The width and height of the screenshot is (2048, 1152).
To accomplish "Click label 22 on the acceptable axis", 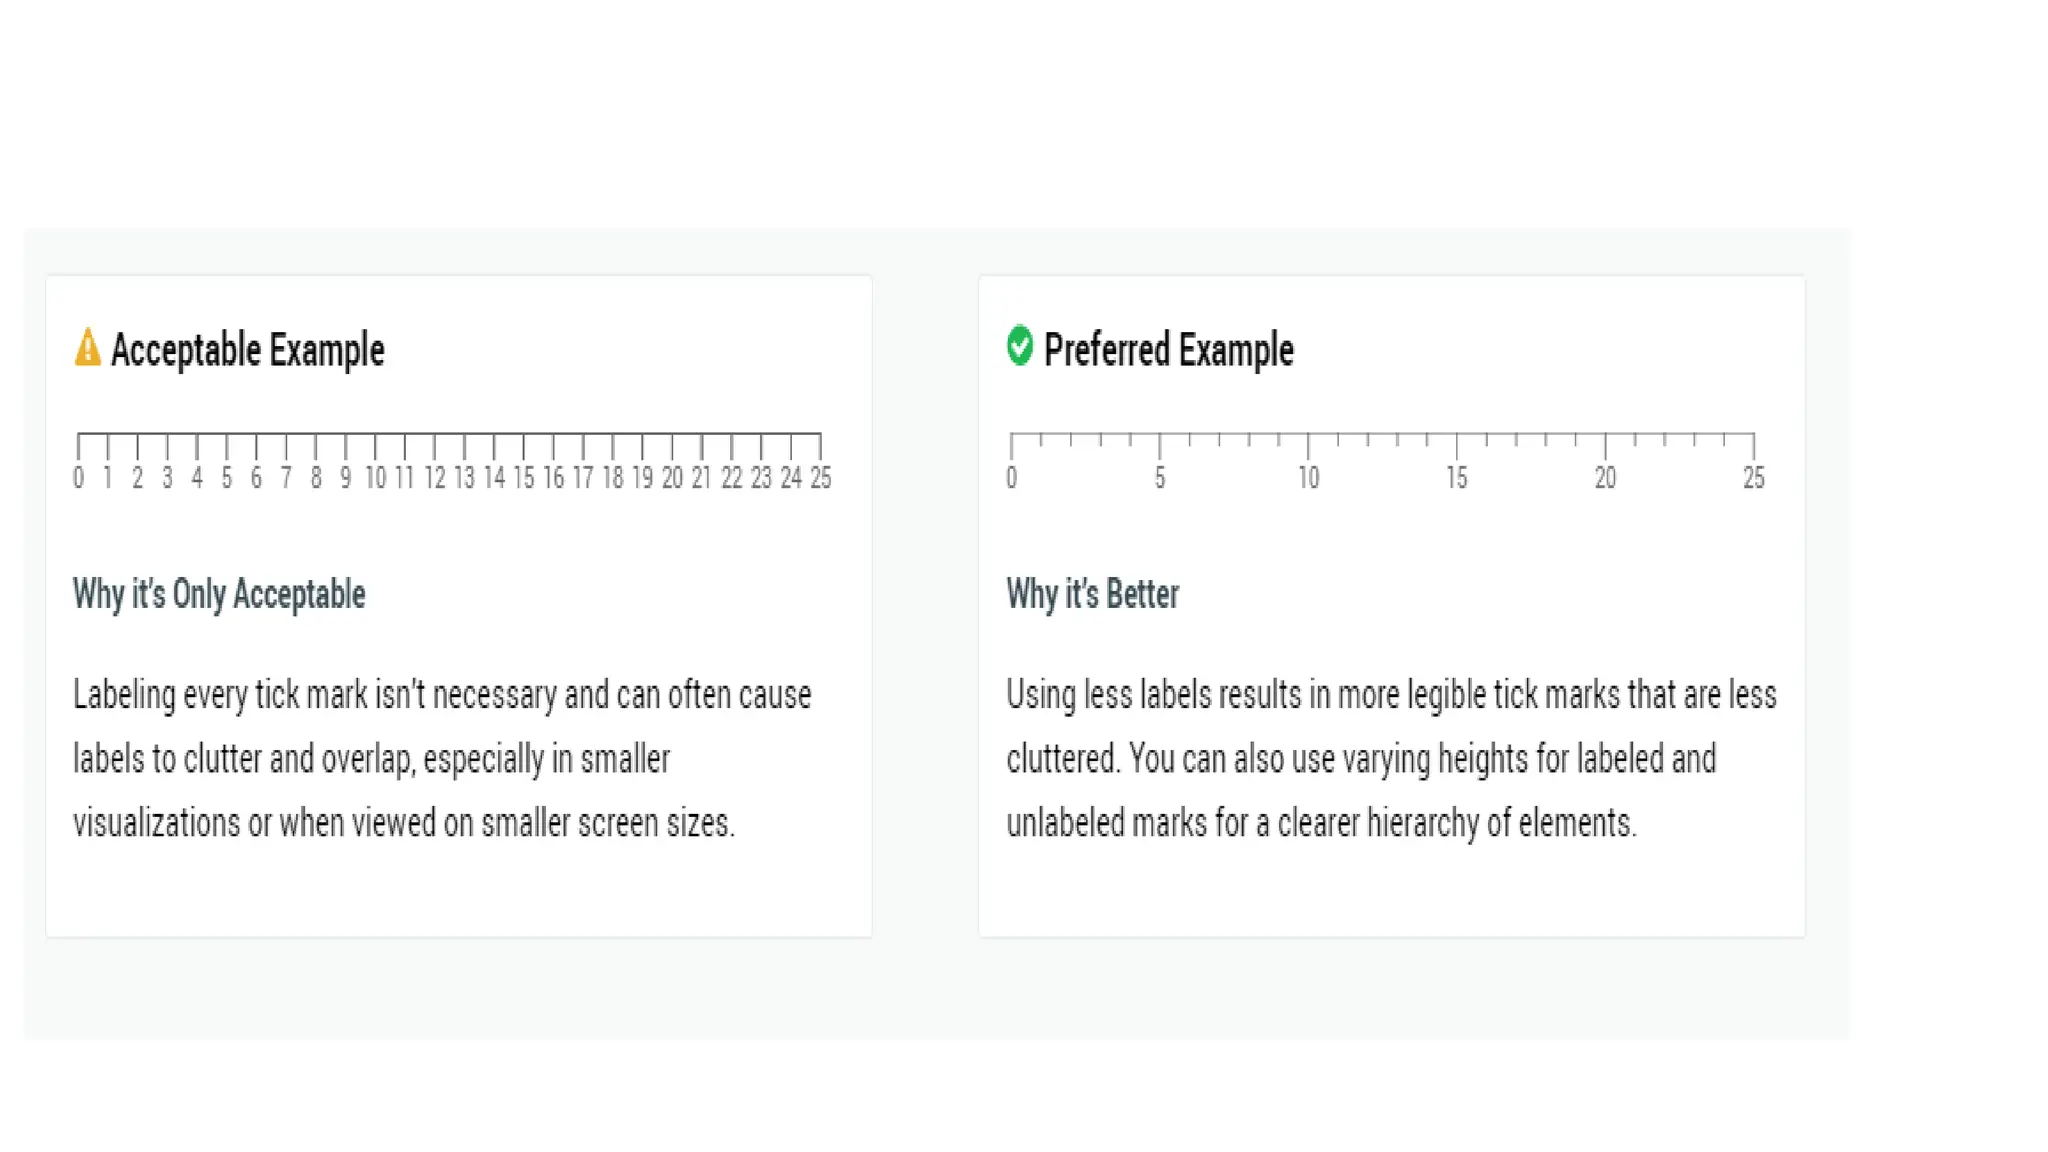I will [732, 478].
